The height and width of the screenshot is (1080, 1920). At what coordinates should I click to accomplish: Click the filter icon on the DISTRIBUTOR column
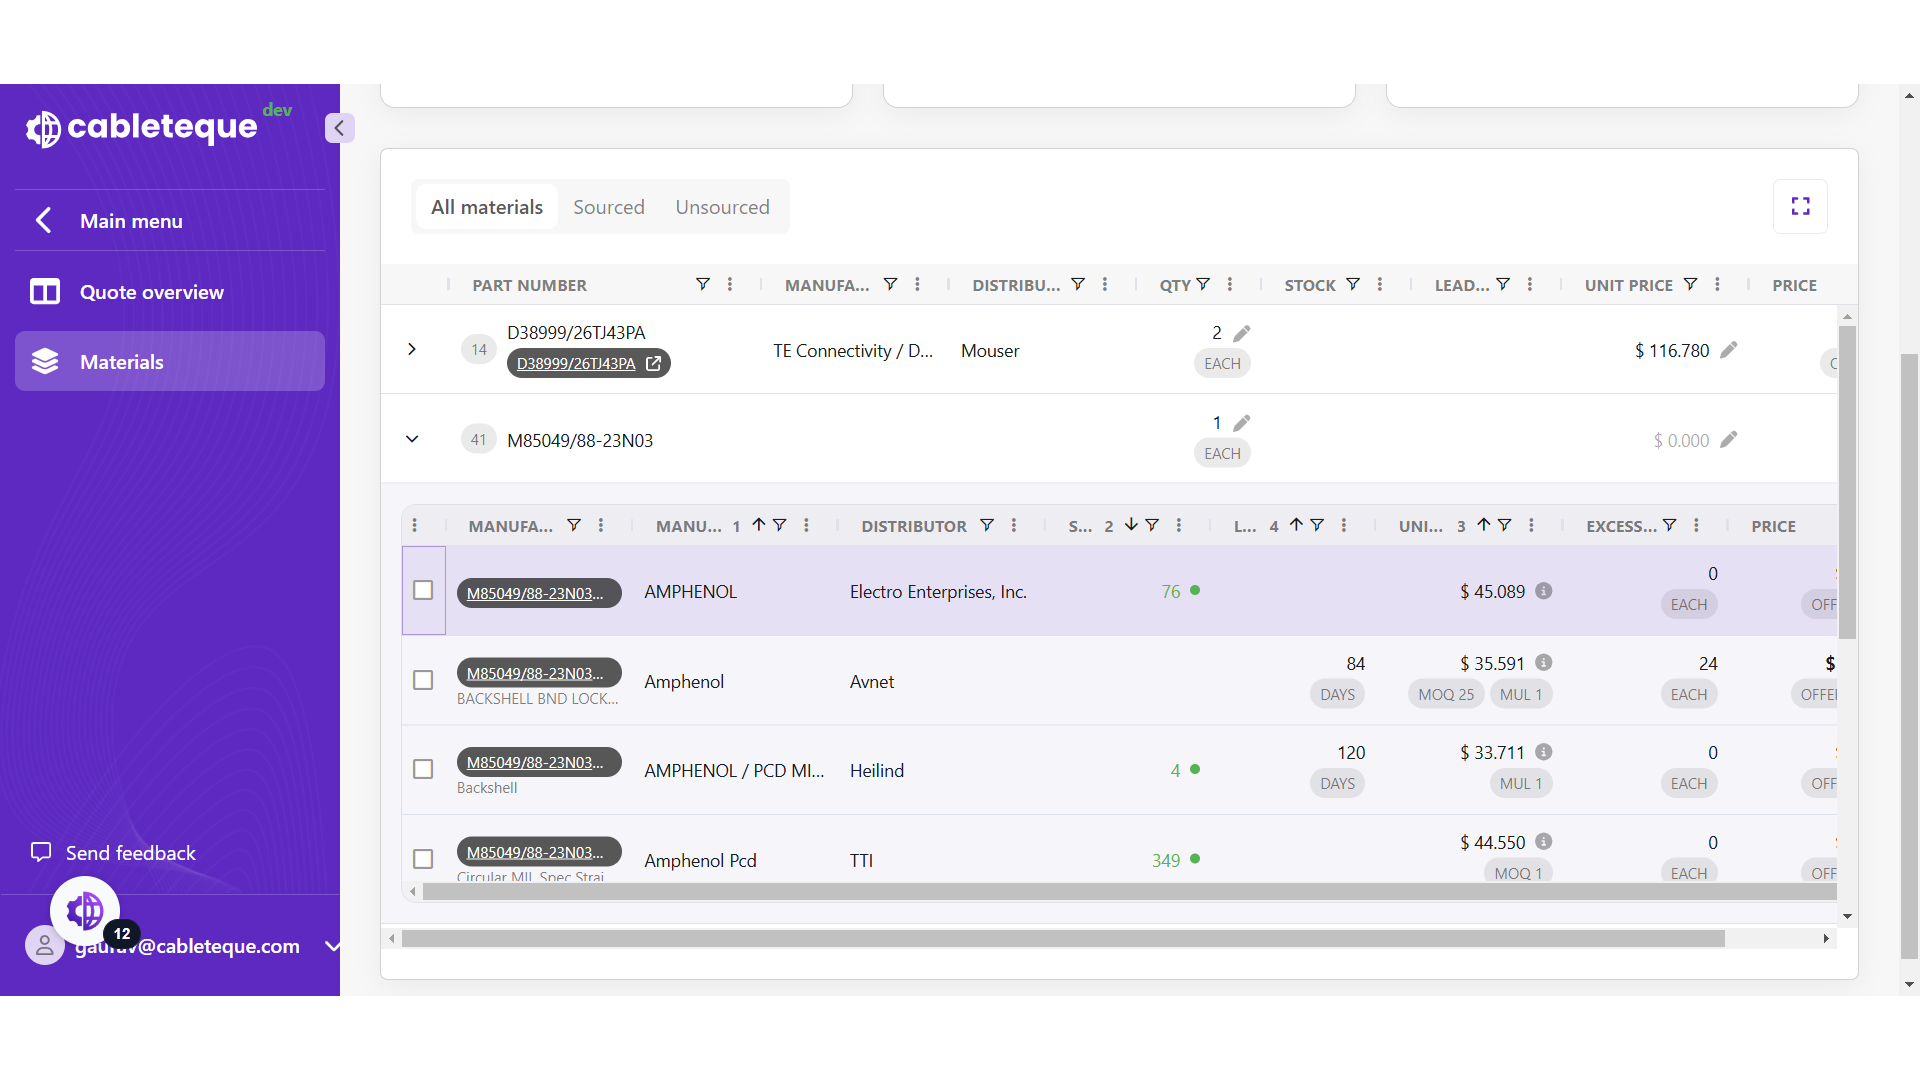(987, 526)
